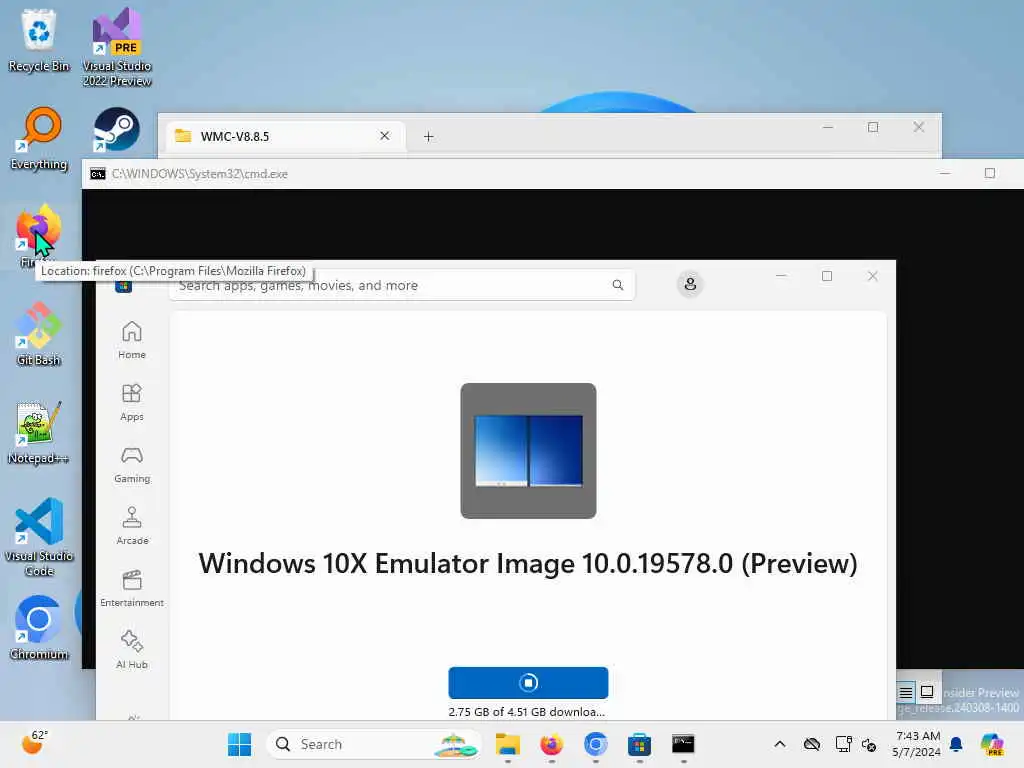1024x768 pixels.
Task: Open the Store user profile button
Action: (690, 284)
